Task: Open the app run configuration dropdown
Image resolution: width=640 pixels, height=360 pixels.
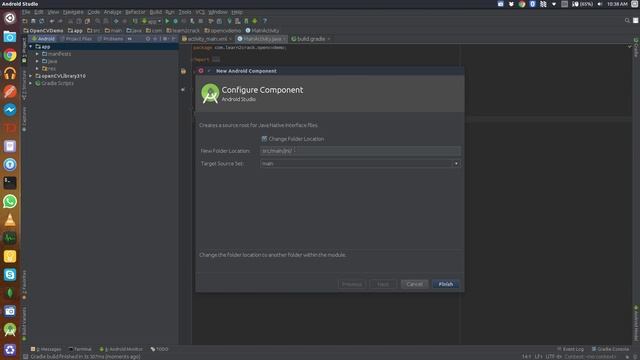Action: coord(152,21)
